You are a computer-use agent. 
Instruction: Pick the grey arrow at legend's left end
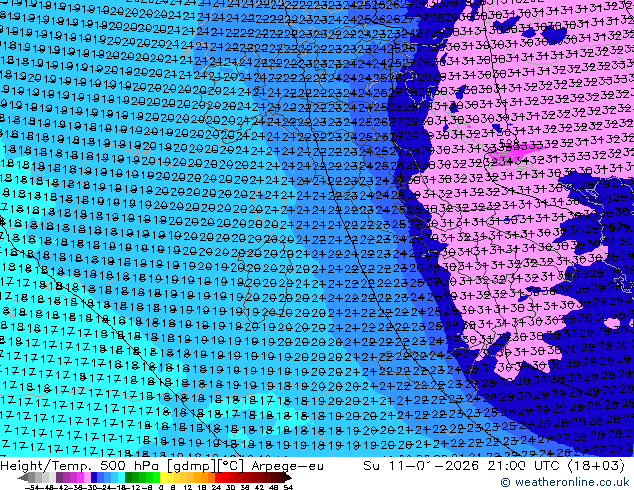(22, 478)
